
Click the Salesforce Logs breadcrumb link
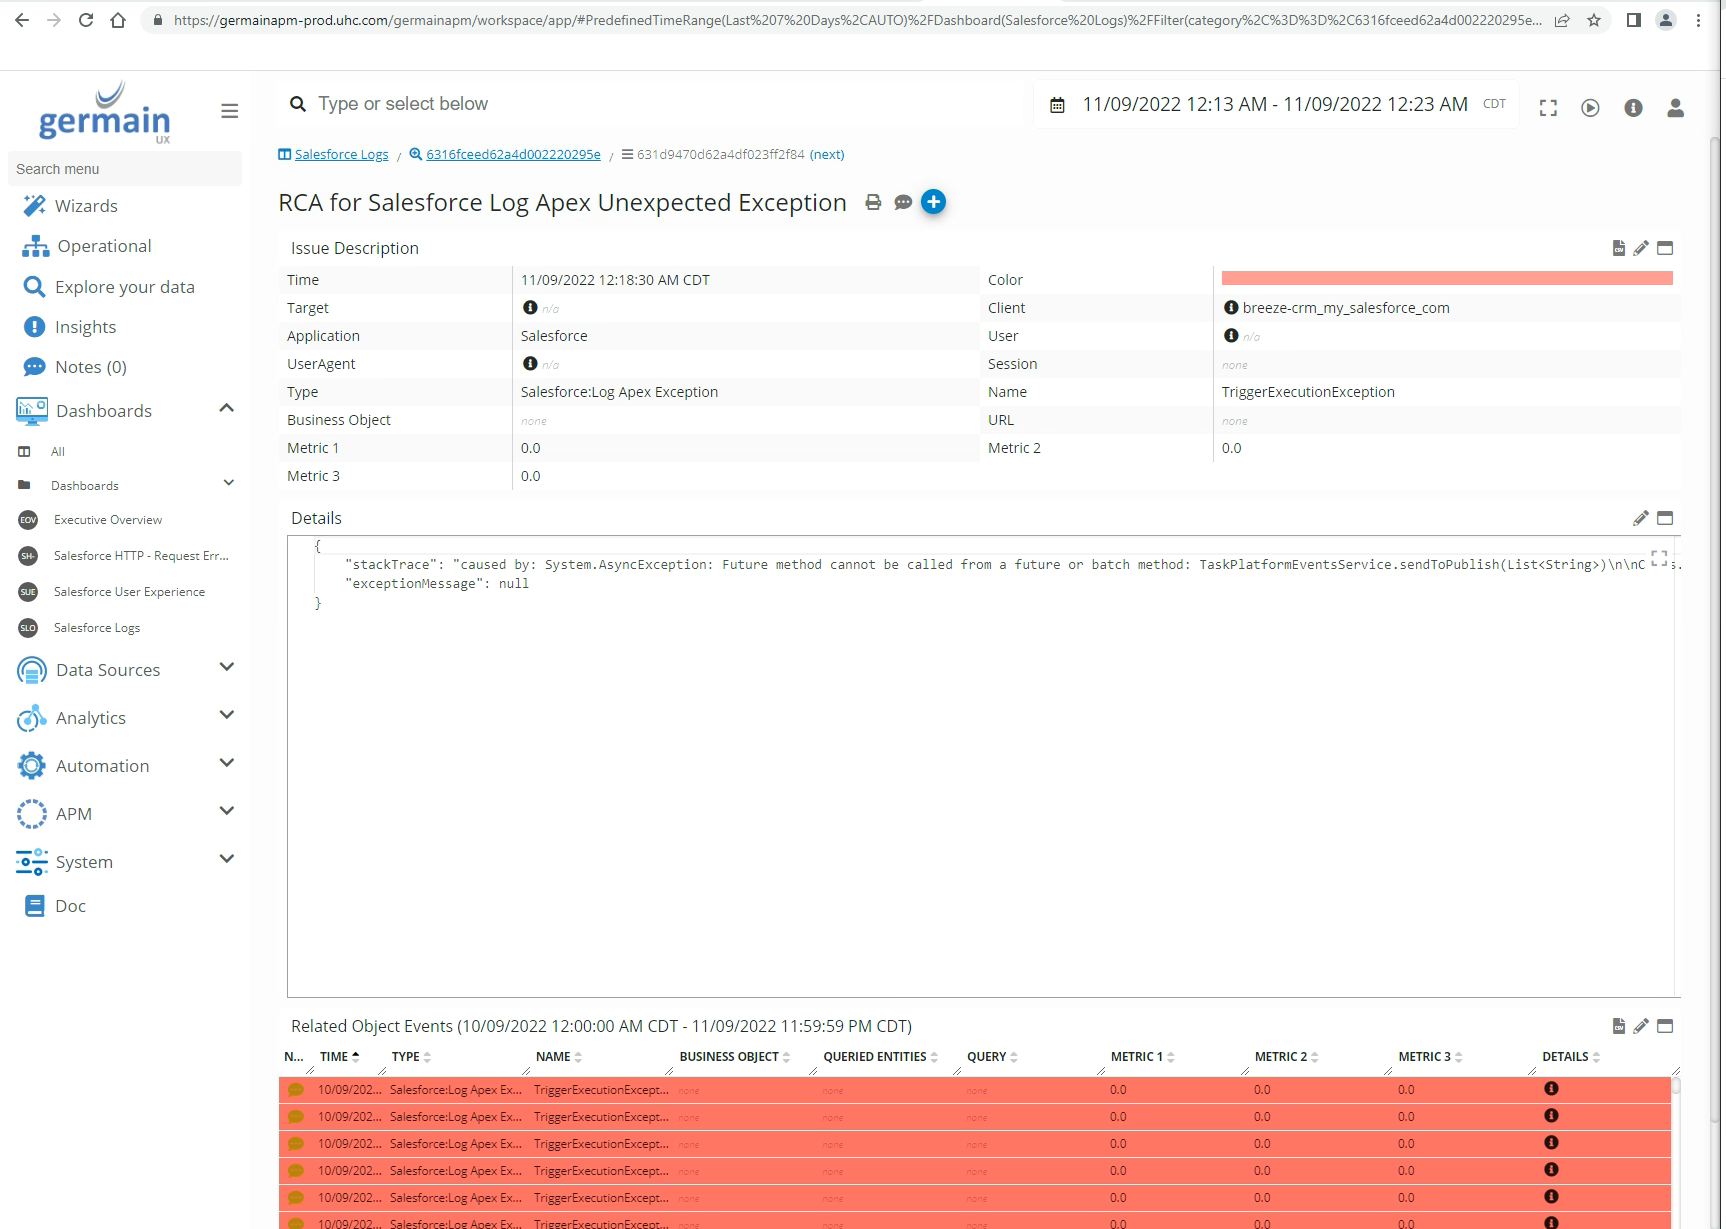341,154
